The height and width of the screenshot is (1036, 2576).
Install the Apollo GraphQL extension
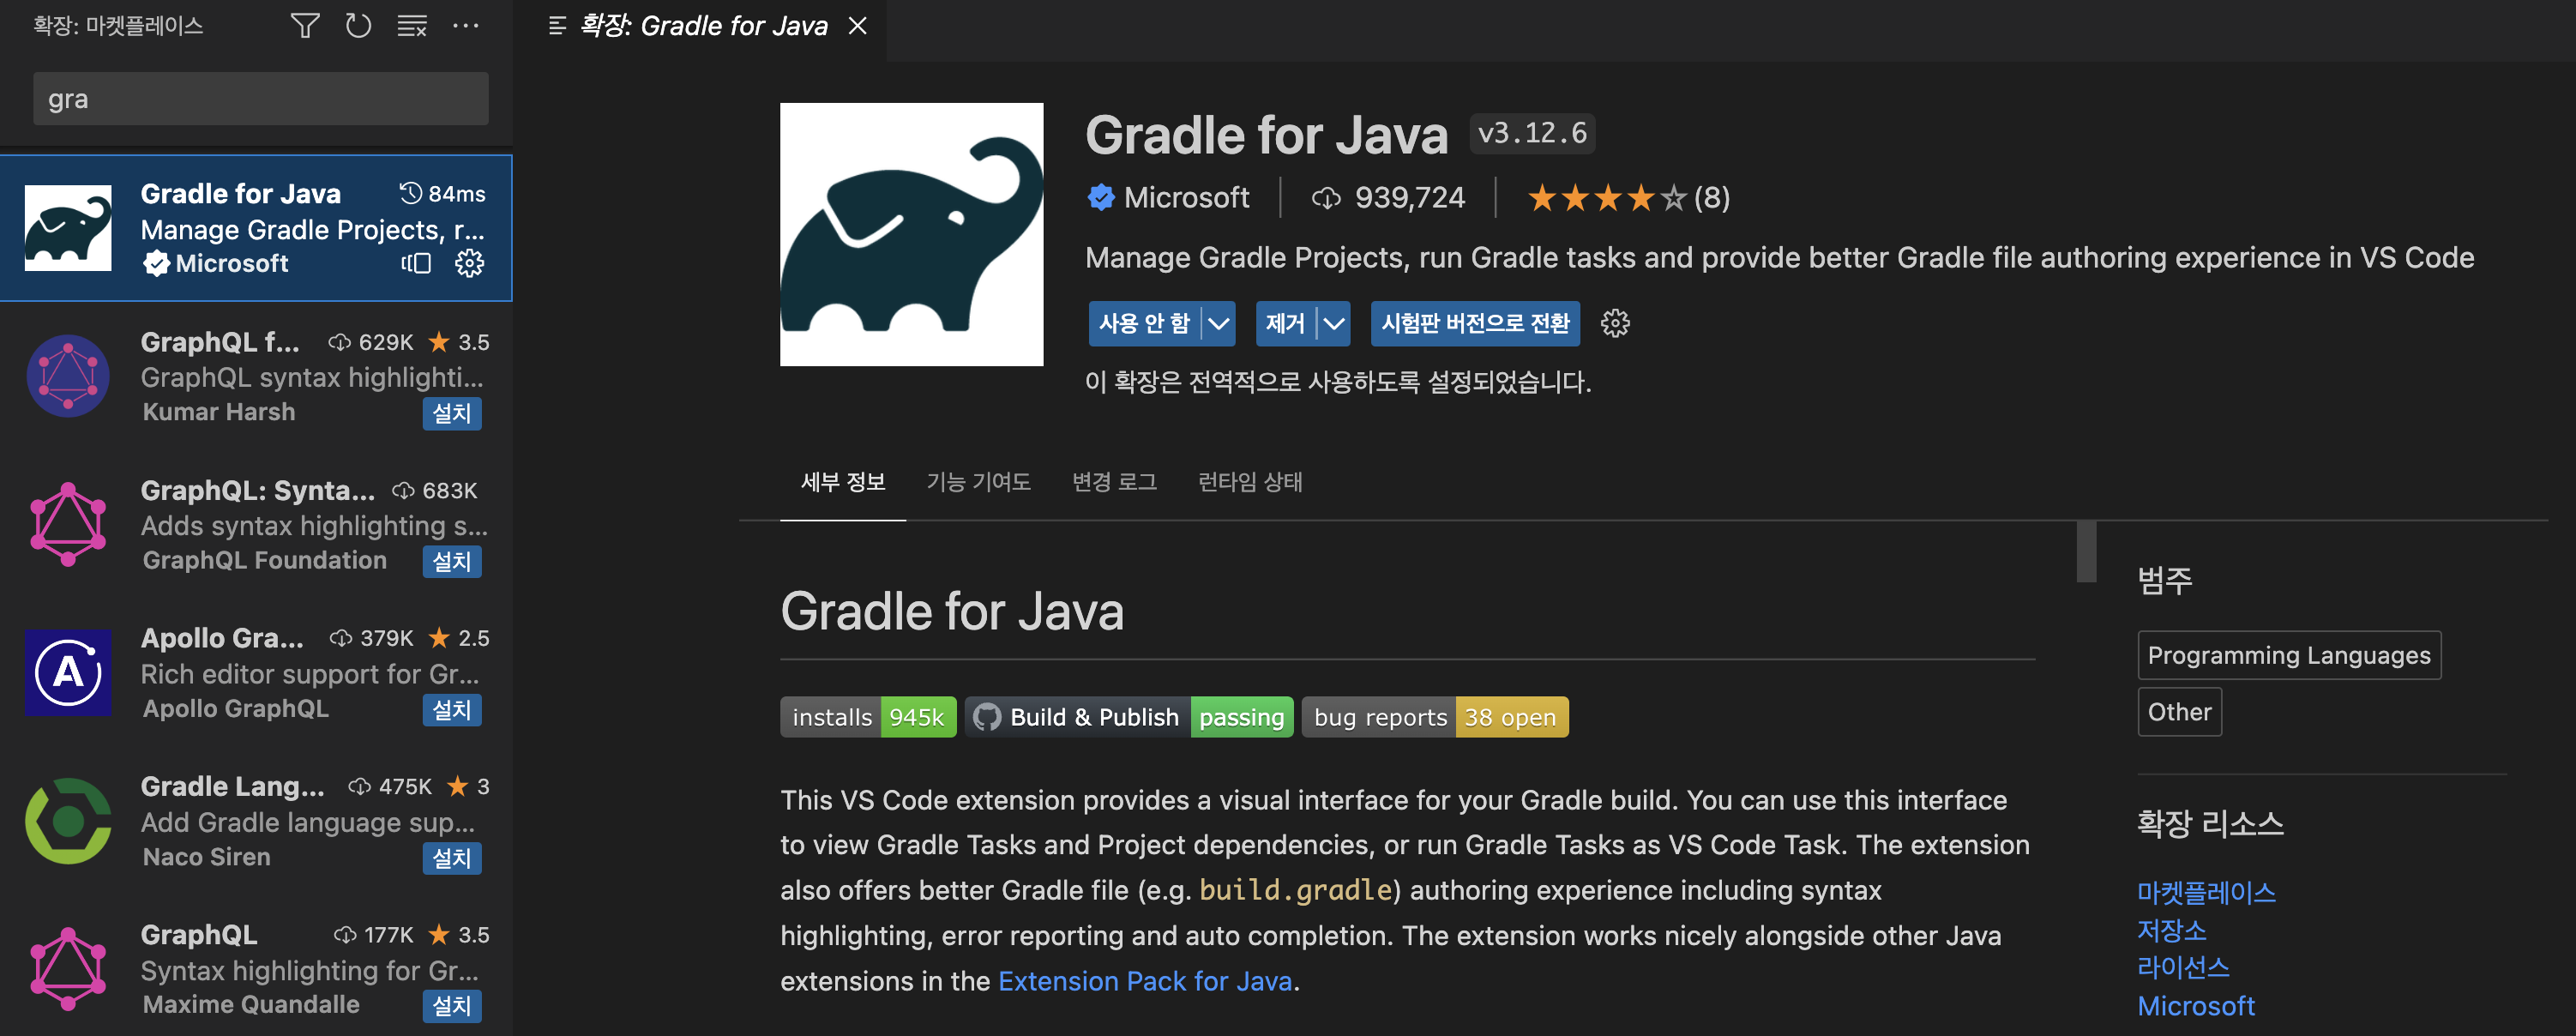(x=452, y=710)
